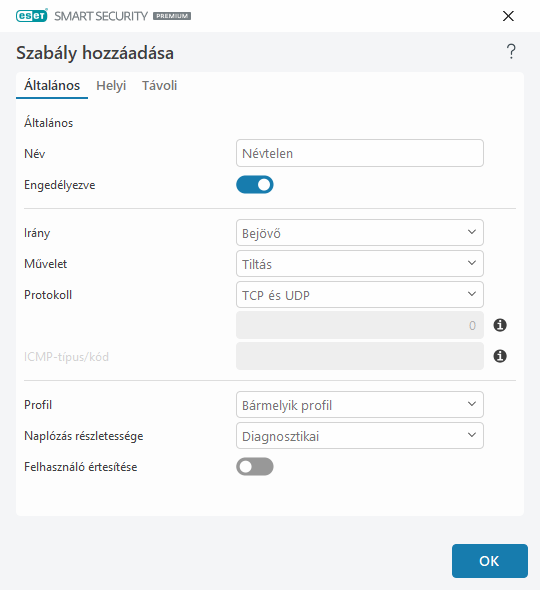Open help via the question mark icon
Viewport: 540px width, 590px height.
(x=511, y=52)
